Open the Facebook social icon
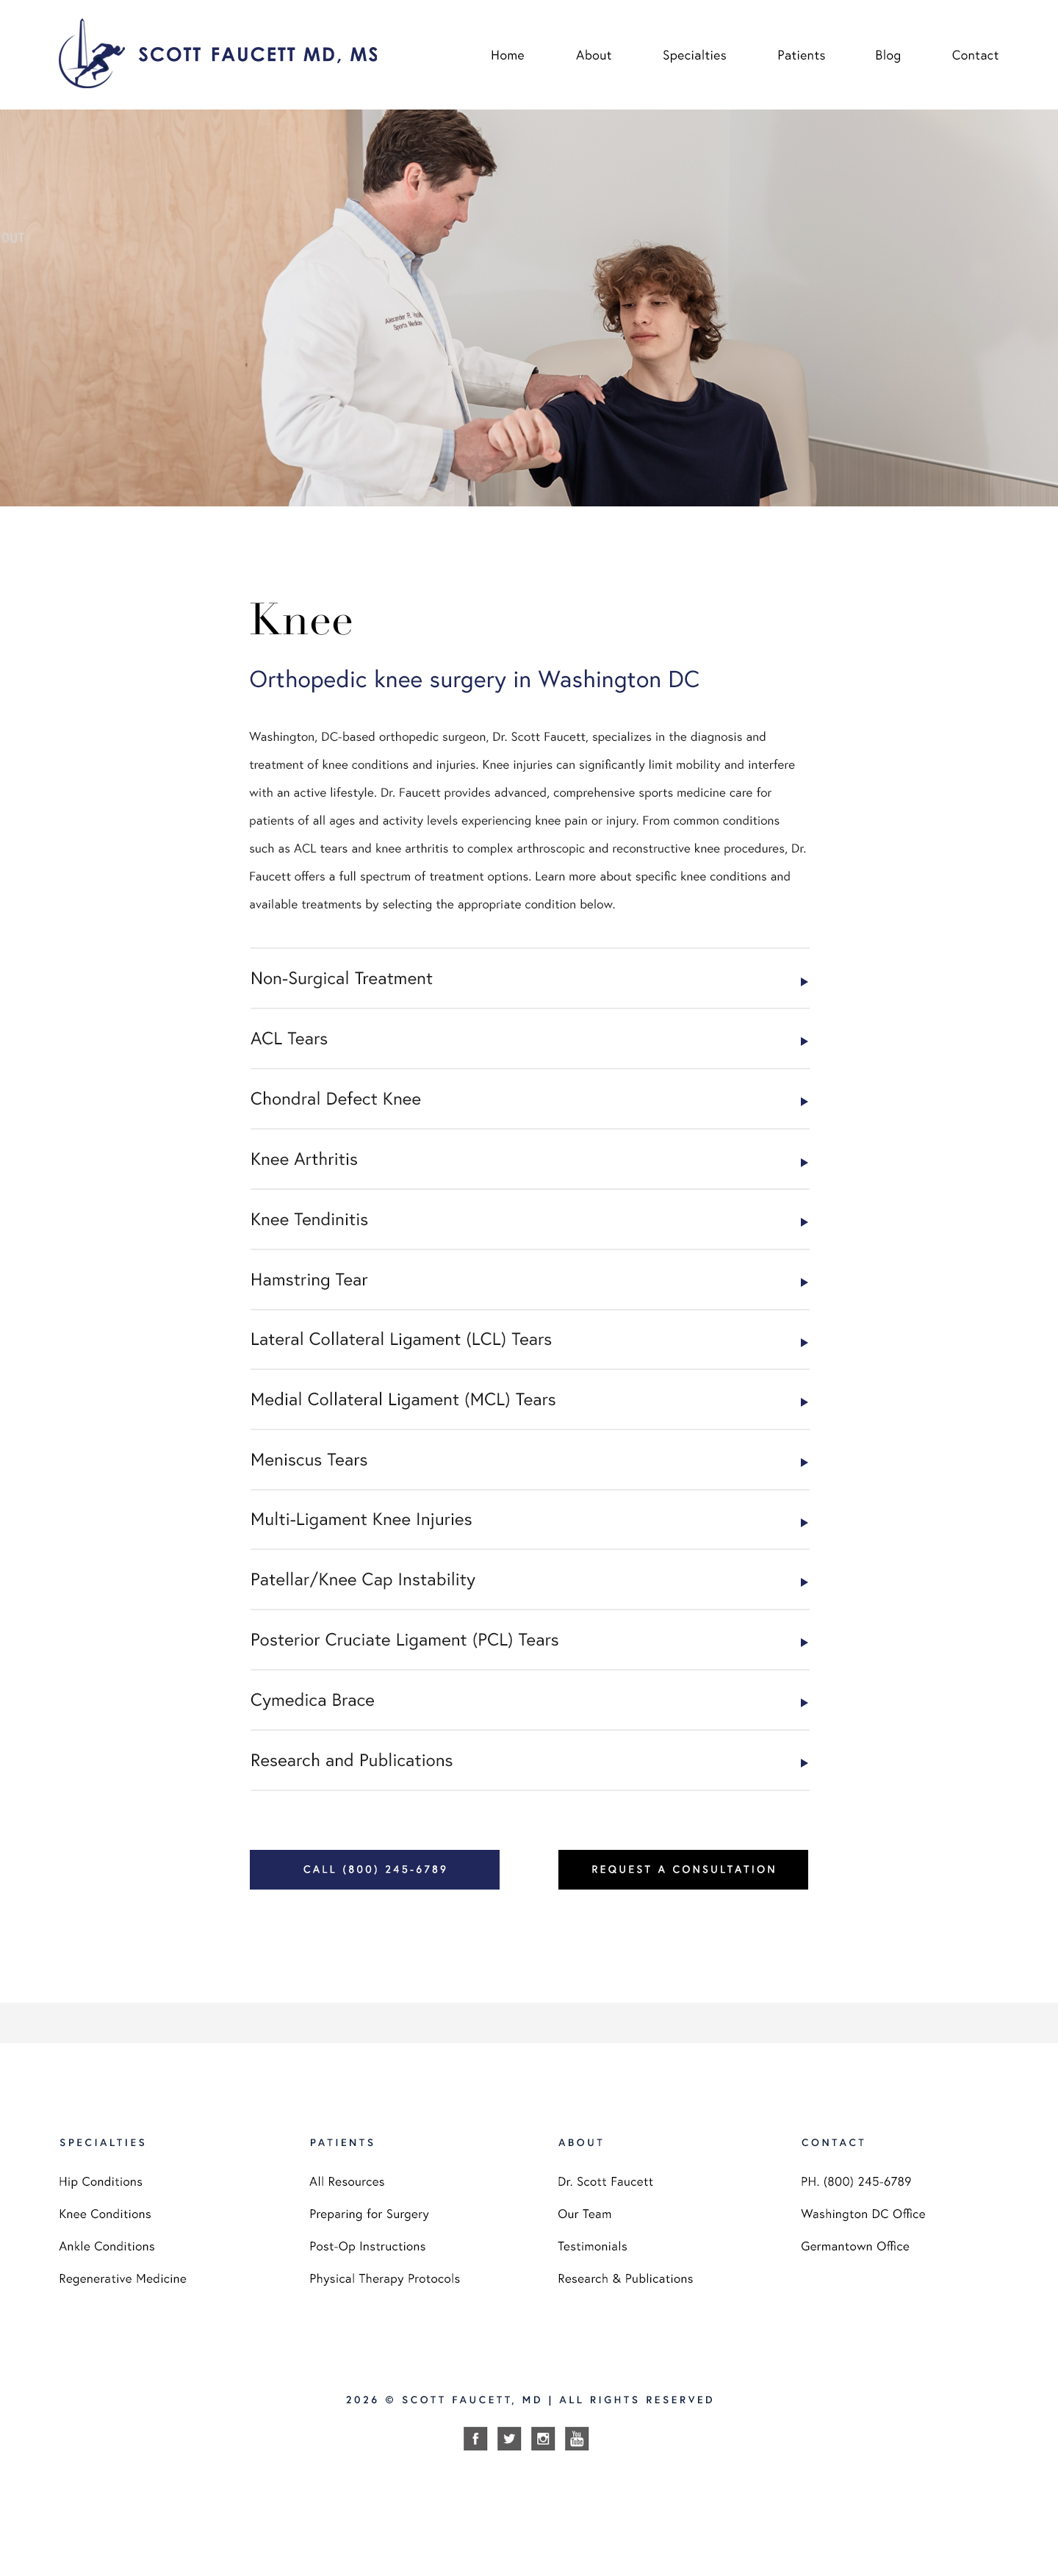 [475, 2438]
